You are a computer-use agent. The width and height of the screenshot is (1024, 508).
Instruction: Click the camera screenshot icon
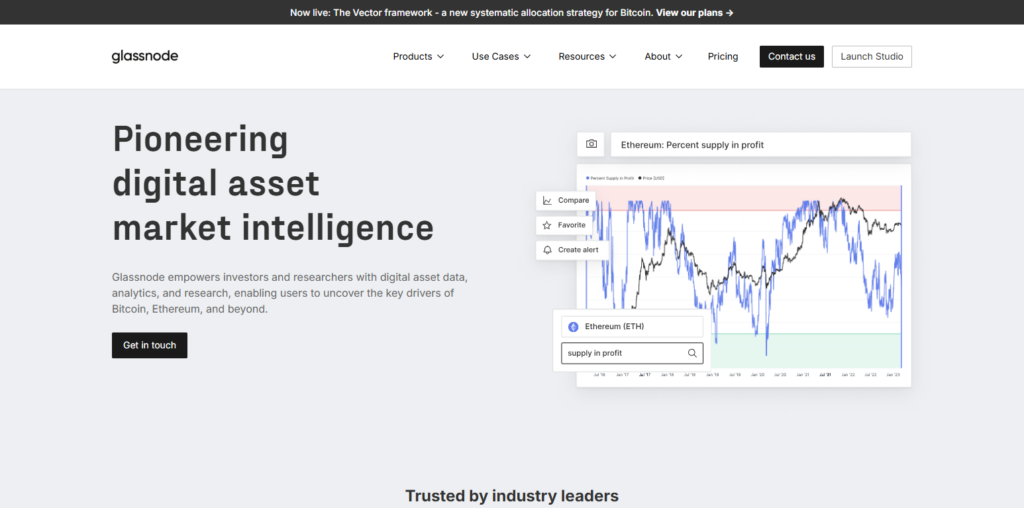tap(591, 144)
